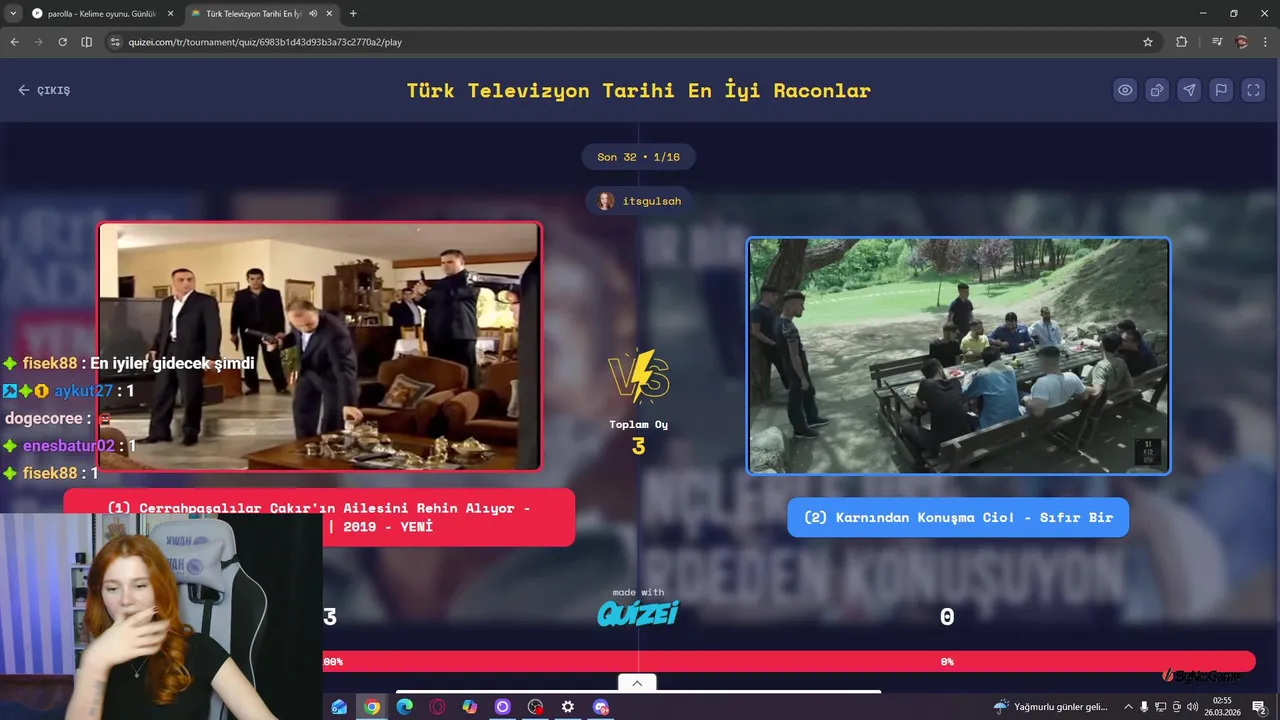This screenshot has height=720, width=1280.
Task: Click the split view icon in toolbar
Action: 86,42
